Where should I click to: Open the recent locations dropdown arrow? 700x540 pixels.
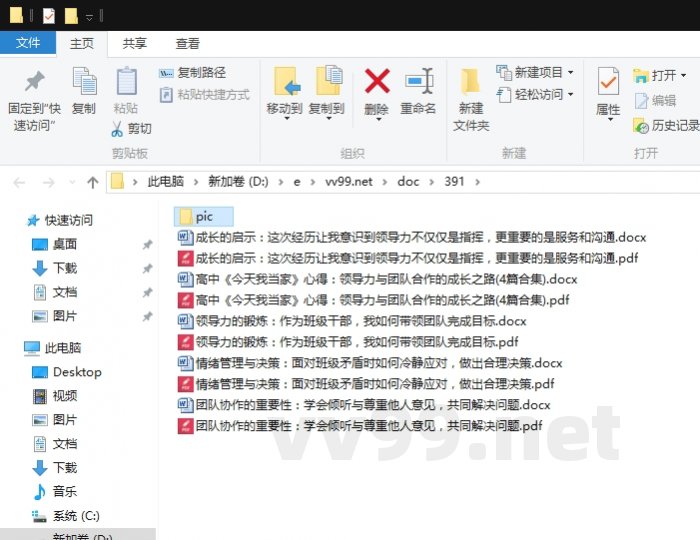(72, 183)
